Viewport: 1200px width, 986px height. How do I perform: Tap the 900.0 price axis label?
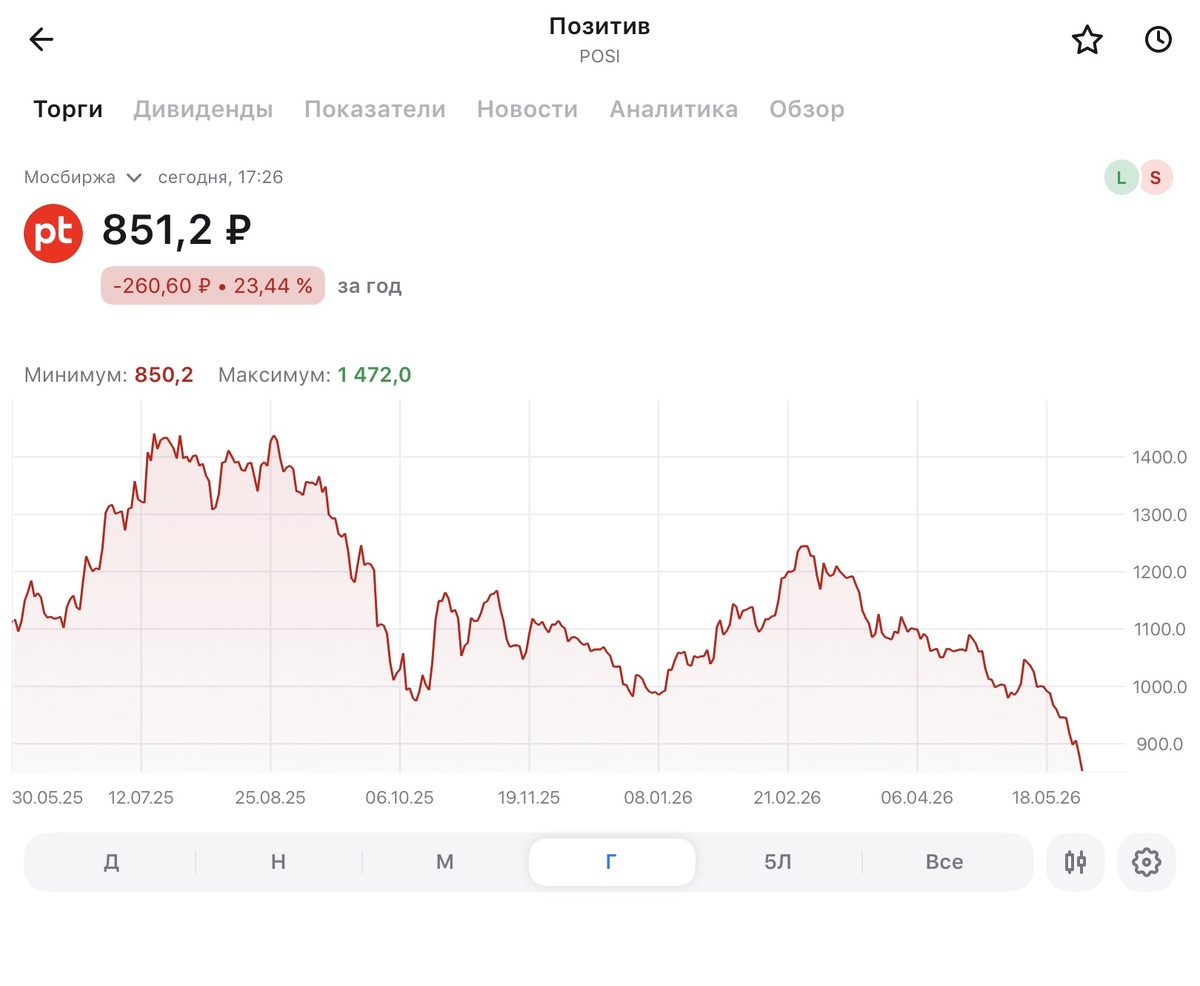click(1160, 744)
